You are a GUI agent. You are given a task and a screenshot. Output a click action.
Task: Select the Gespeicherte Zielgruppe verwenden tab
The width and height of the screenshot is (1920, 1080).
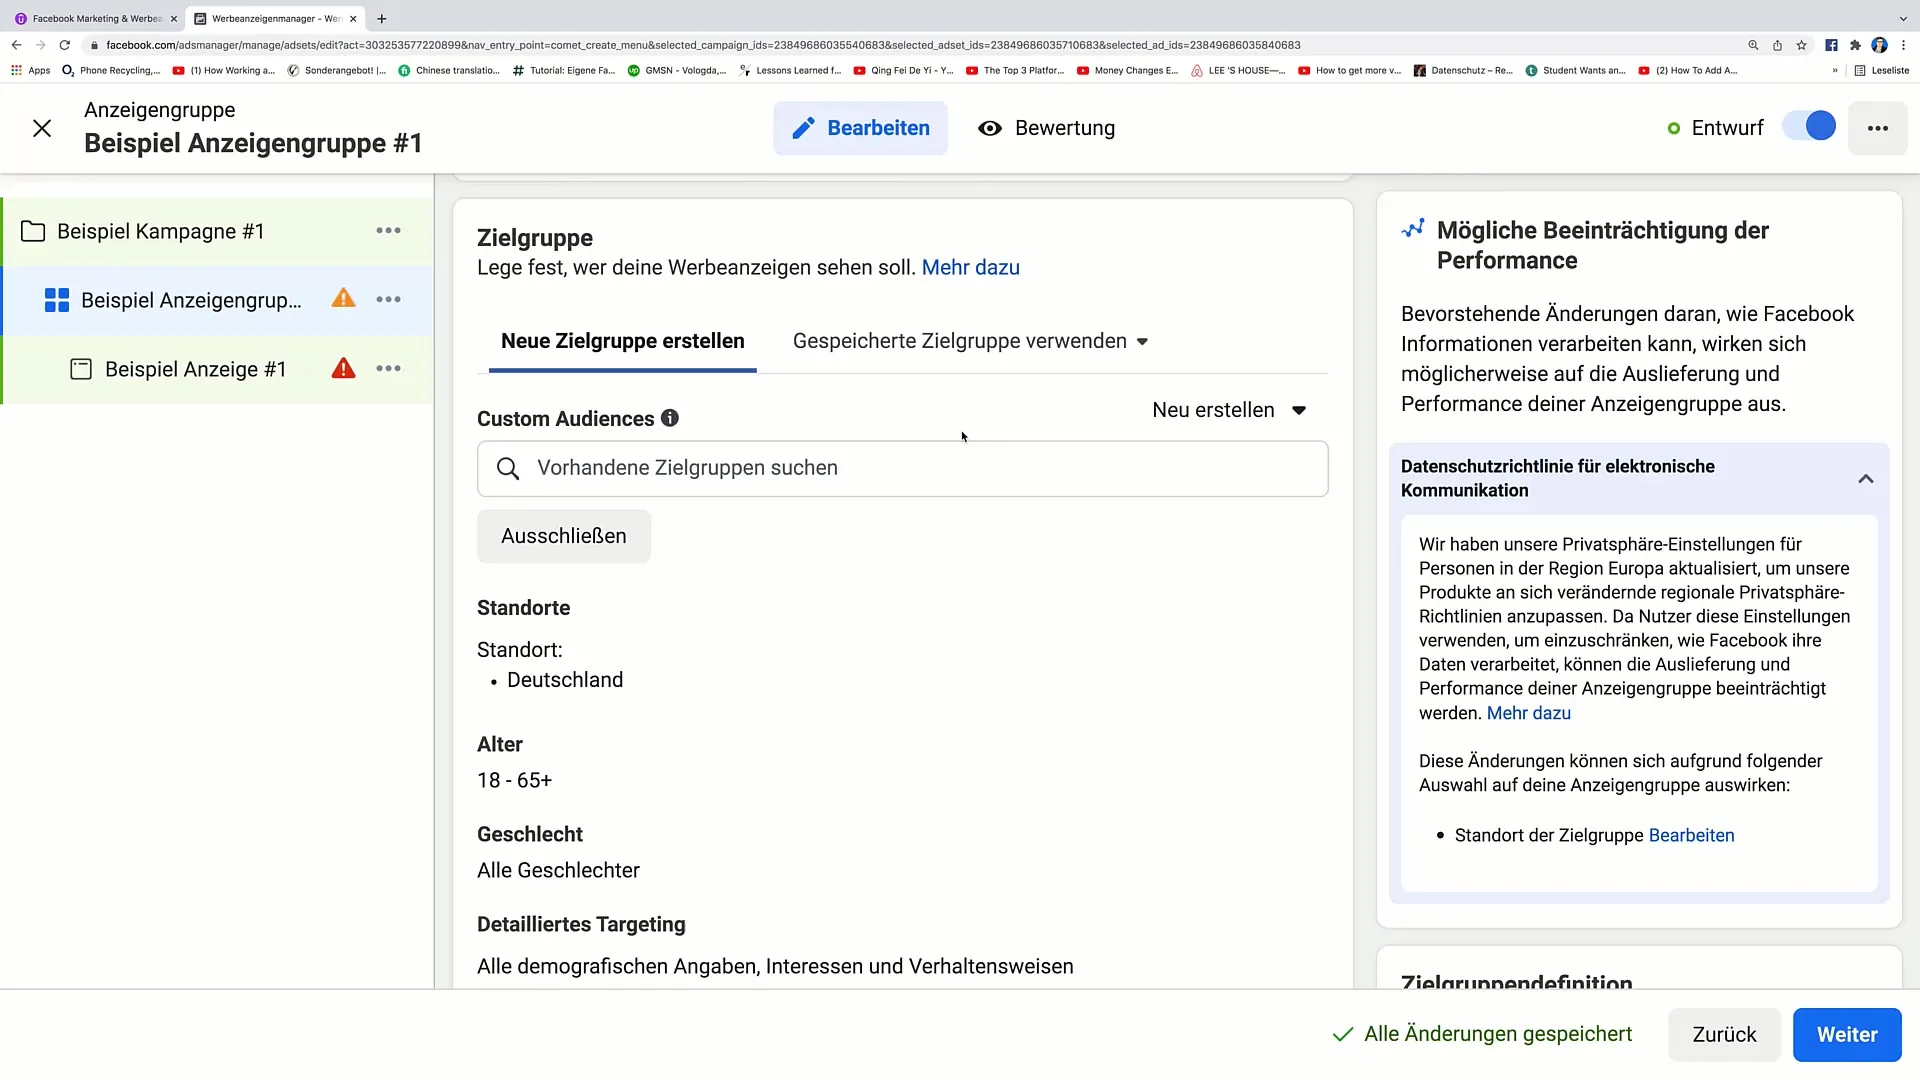click(x=969, y=340)
